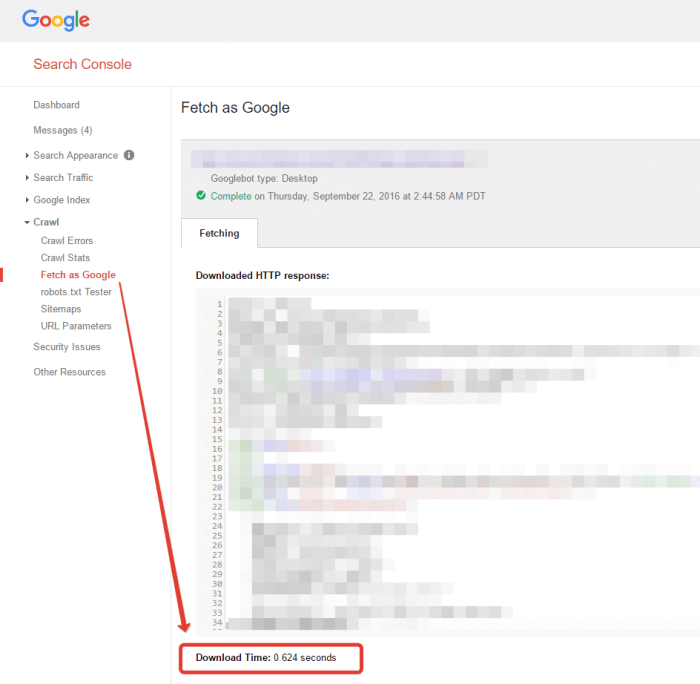Click the Search Appearance info icon

pyautogui.click(x=129, y=155)
